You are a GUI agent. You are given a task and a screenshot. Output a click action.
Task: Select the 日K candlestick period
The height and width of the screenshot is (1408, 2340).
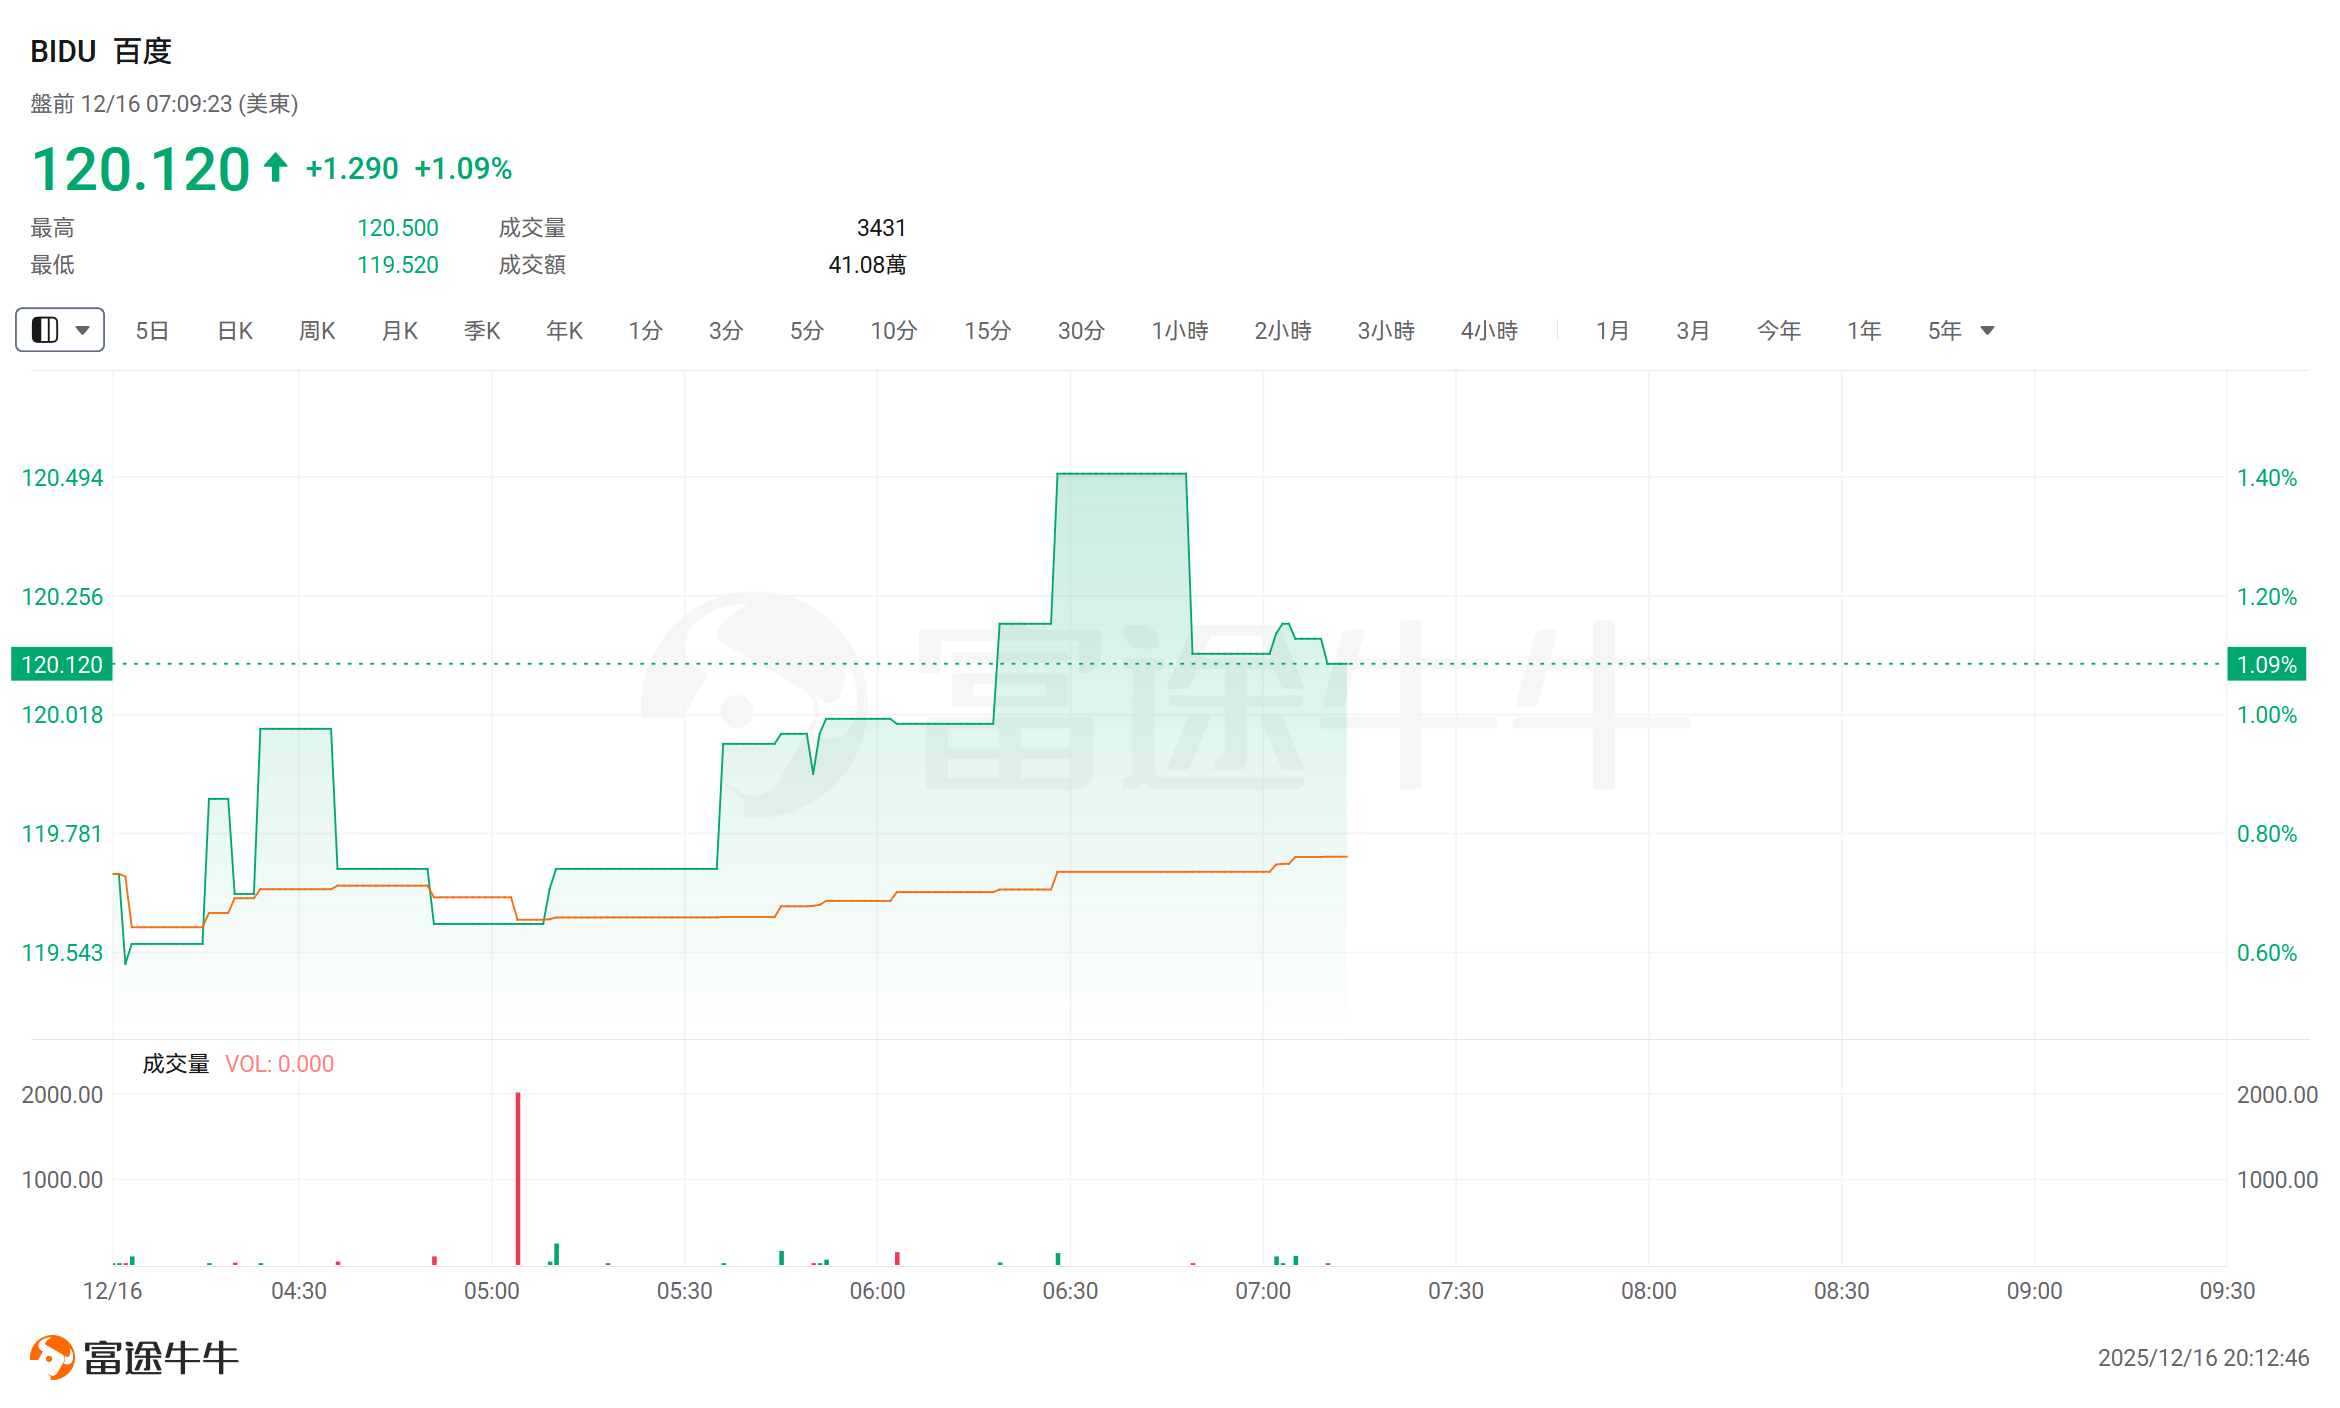coord(235,330)
